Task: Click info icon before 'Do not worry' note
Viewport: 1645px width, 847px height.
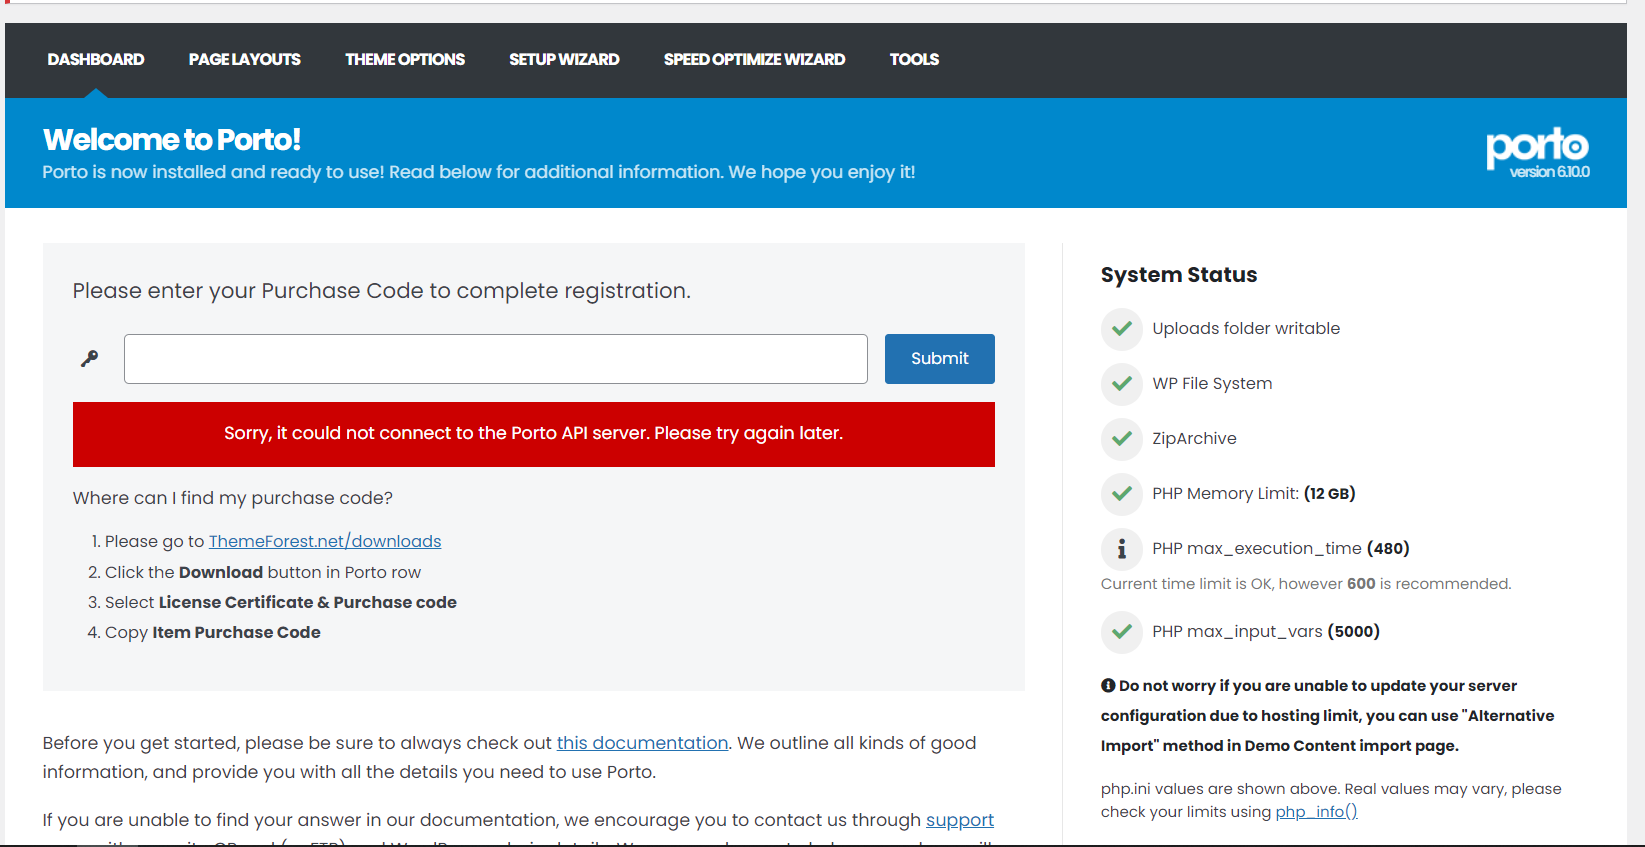Action: point(1108,686)
